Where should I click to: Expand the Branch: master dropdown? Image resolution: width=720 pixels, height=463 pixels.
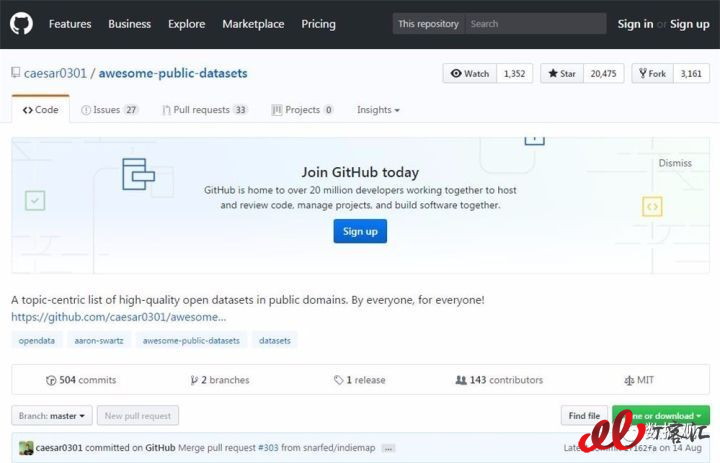[52, 416]
